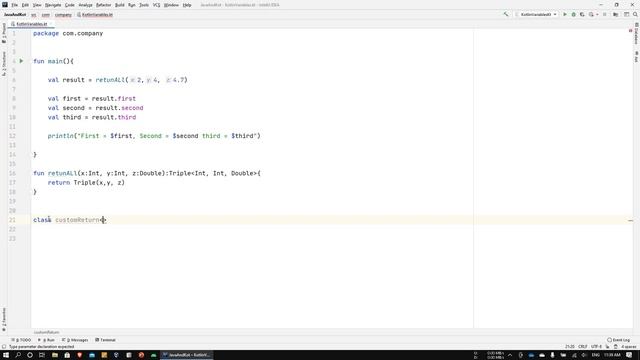Open the TODO tool window
This screenshot has width=640, height=360.
[x=21, y=340]
